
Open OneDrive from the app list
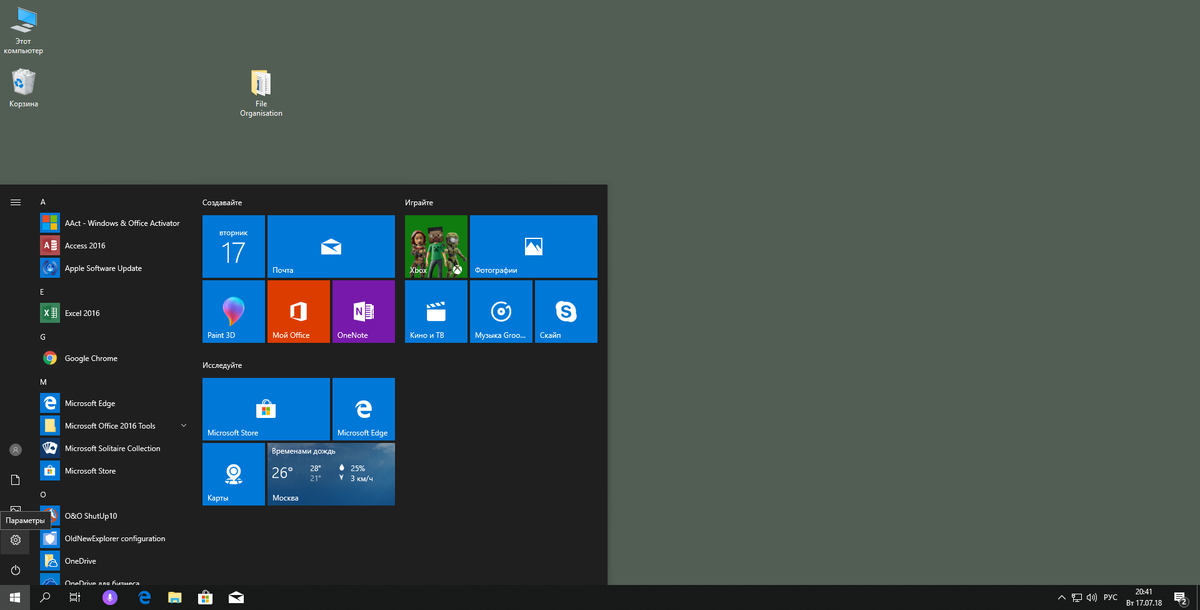(x=115, y=561)
